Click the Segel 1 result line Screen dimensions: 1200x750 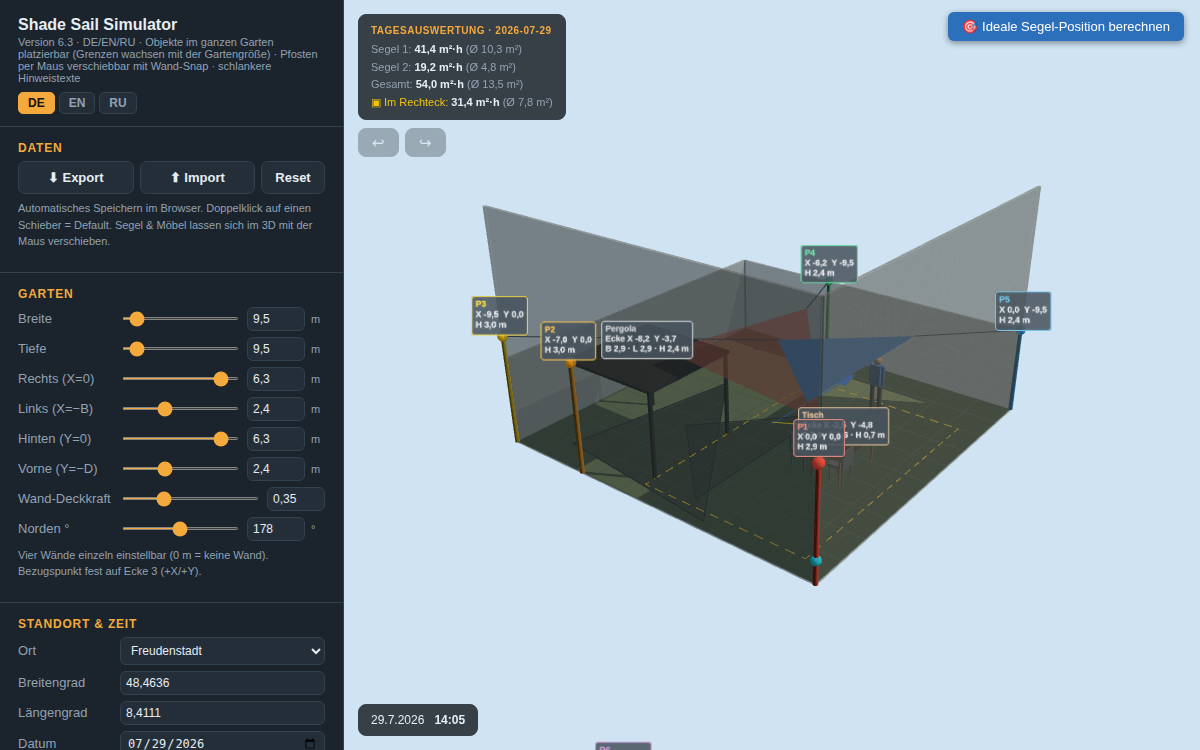(x=446, y=49)
